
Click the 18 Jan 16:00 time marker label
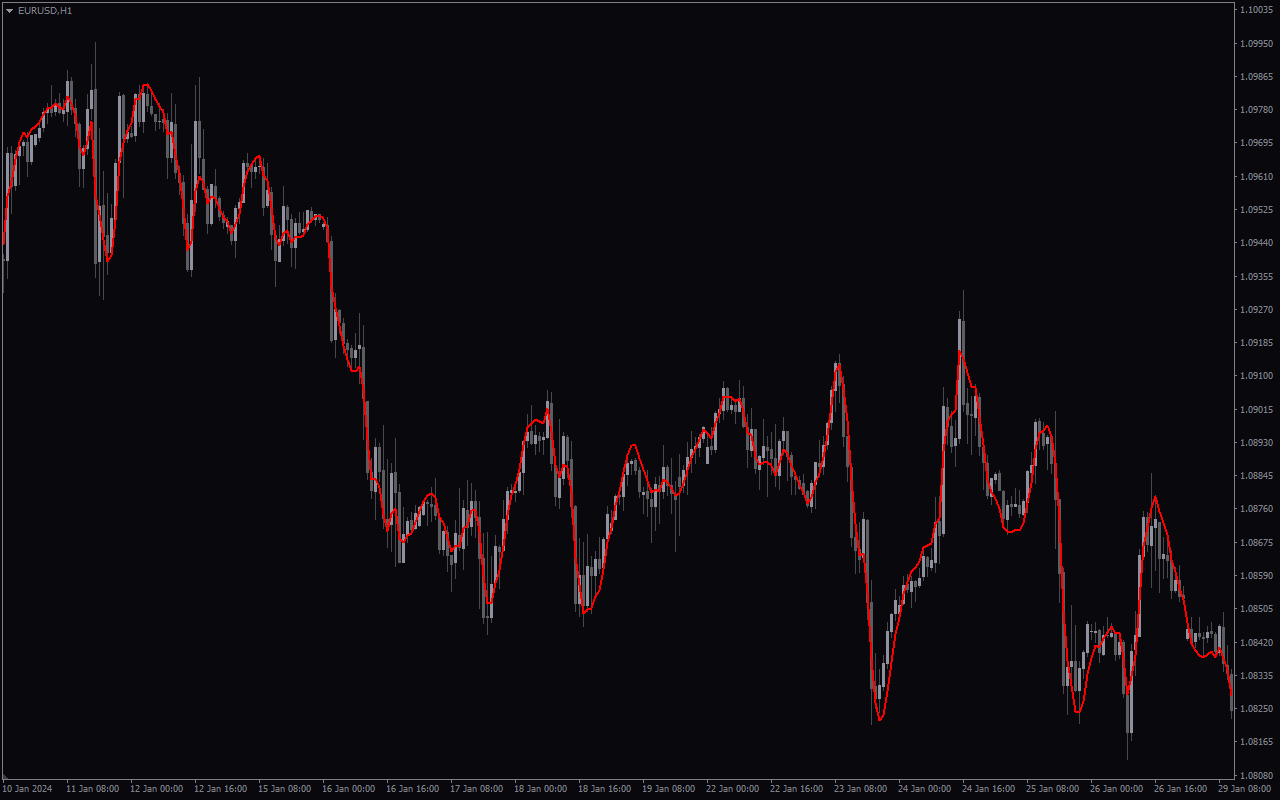pos(604,788)
